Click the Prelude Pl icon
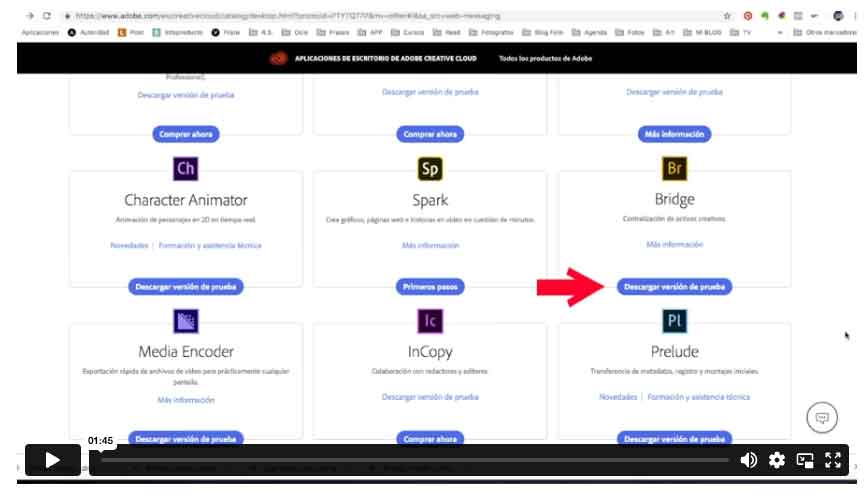This screenshot has width=865, height=494. (x=674, y=321)
